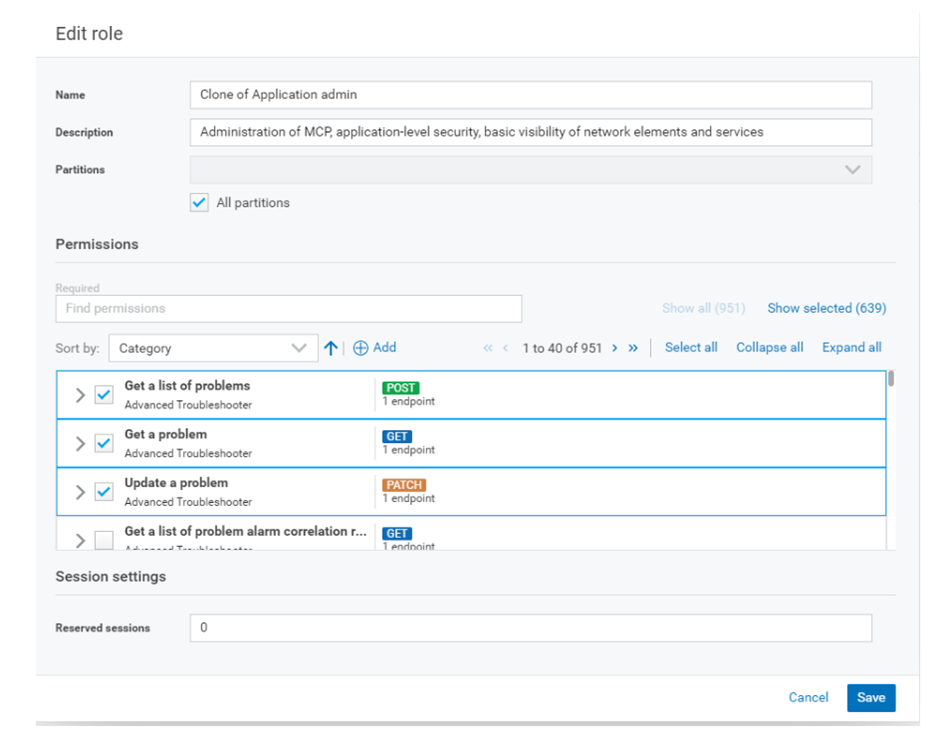Jump to the first page using double chevron
This screenshot has height=735, width=940.
[487, 347]
